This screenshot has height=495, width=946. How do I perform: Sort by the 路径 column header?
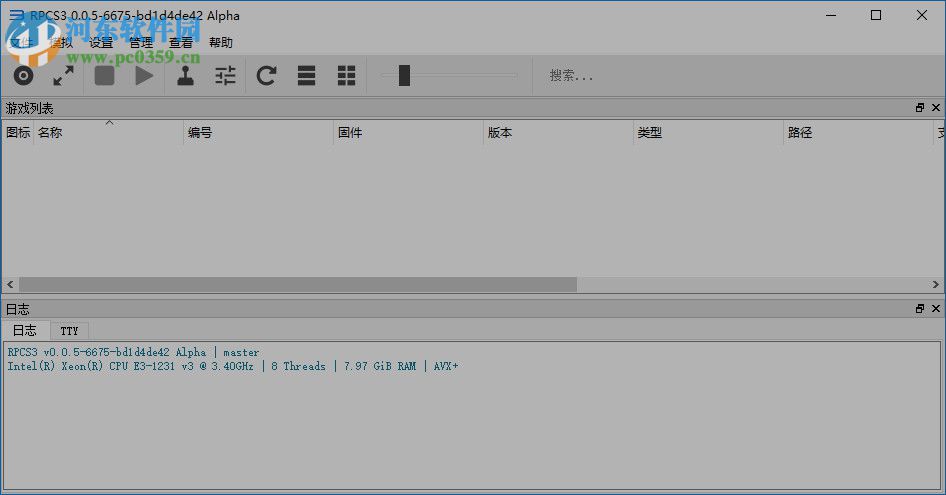click(x=859, y=133)
